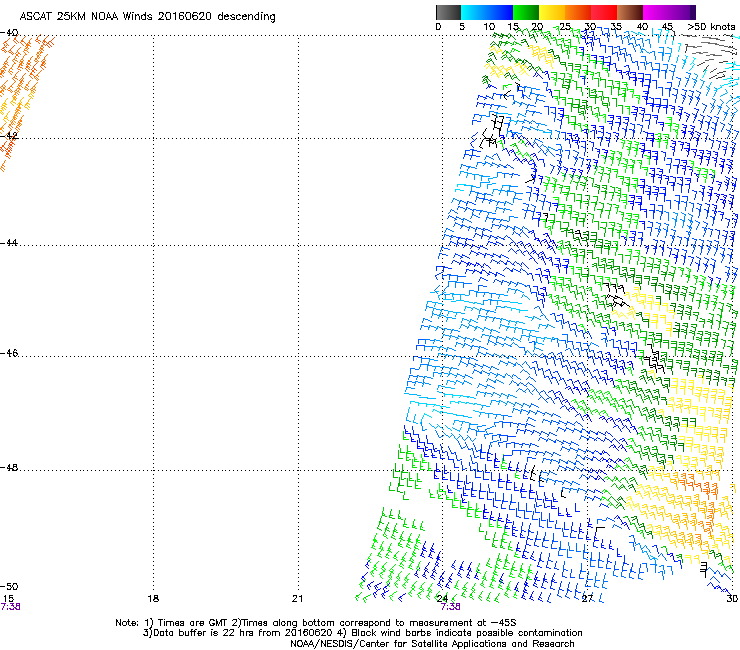This screenshot has width=740, height=650.
Task: Click the '27' longitude axis label
Action: (587, 599)
